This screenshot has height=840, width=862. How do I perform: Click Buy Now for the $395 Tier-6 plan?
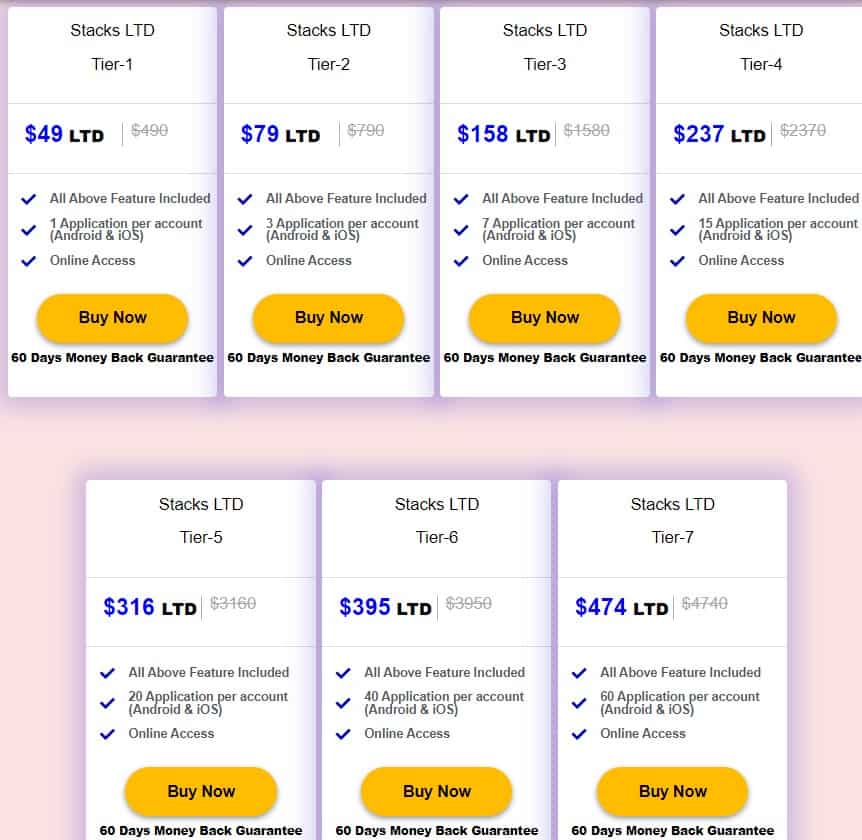point(436,791)
